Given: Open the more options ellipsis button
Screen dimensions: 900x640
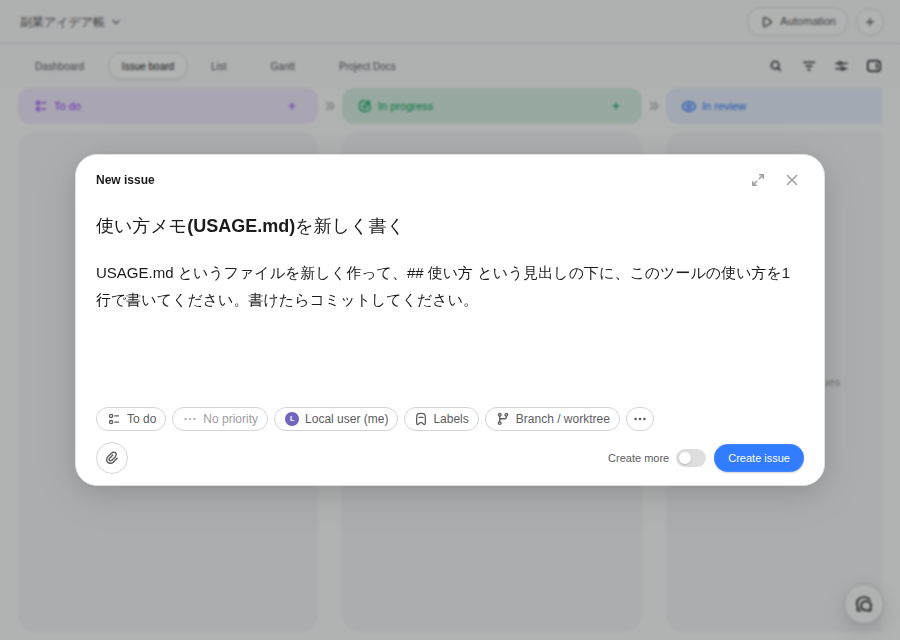Looking at the screenshot, I should coord(639,419).
